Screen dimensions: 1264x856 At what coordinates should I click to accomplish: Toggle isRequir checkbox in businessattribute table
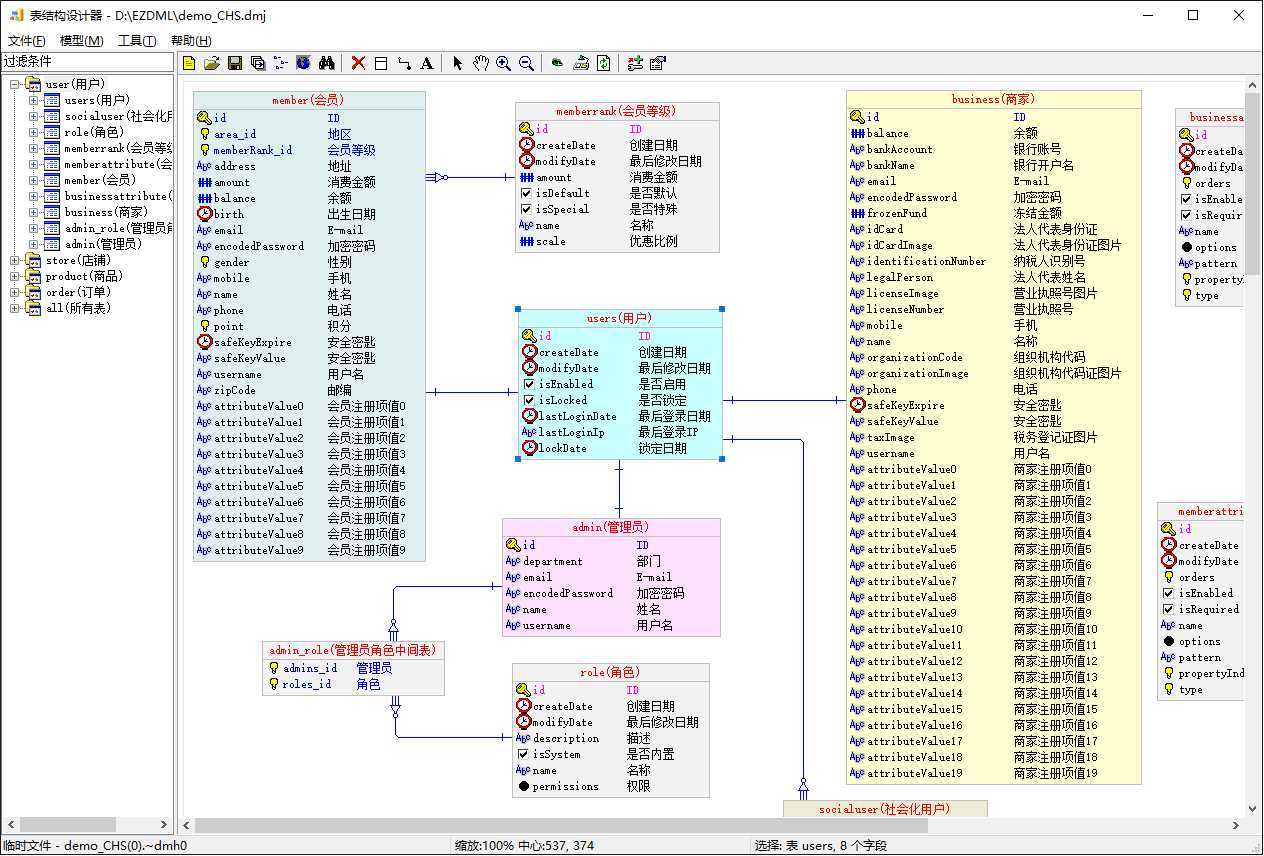pyautogui.click(x=1187, y=215)
